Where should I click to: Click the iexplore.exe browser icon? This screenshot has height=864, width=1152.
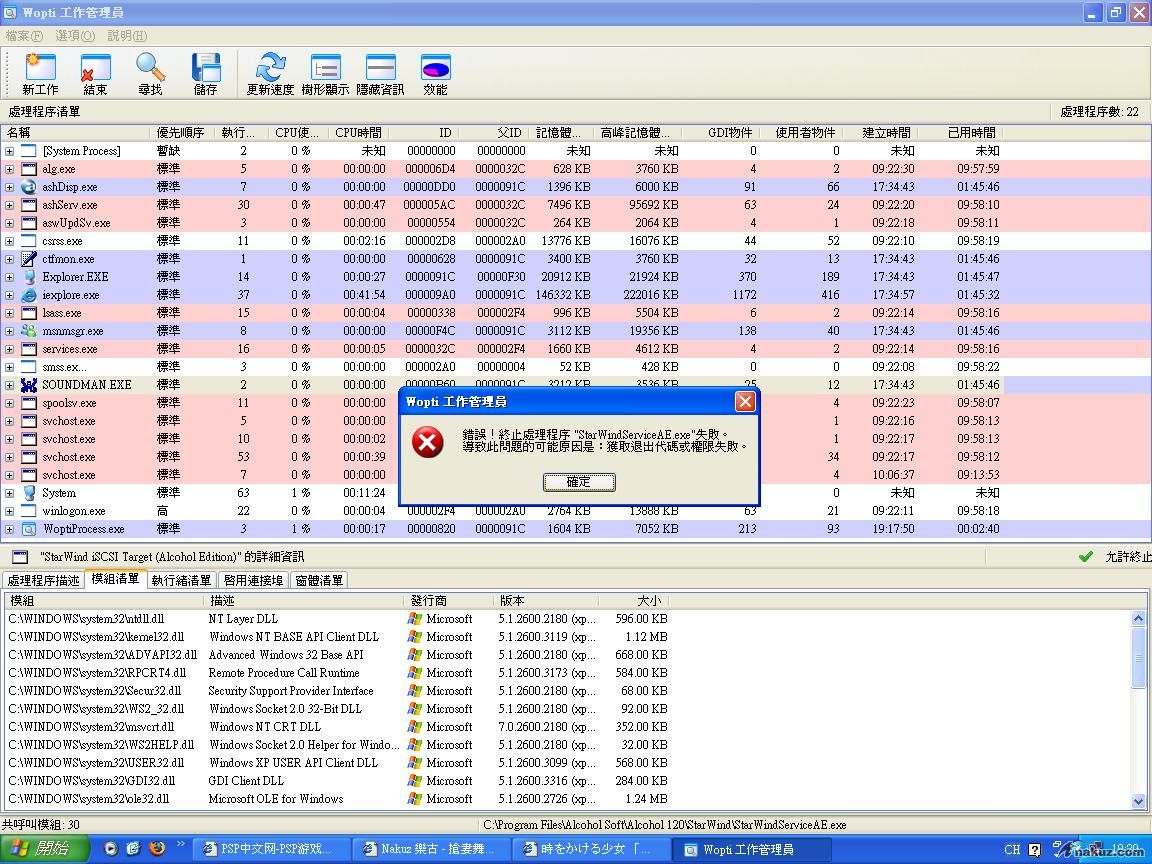pos(29,295)
